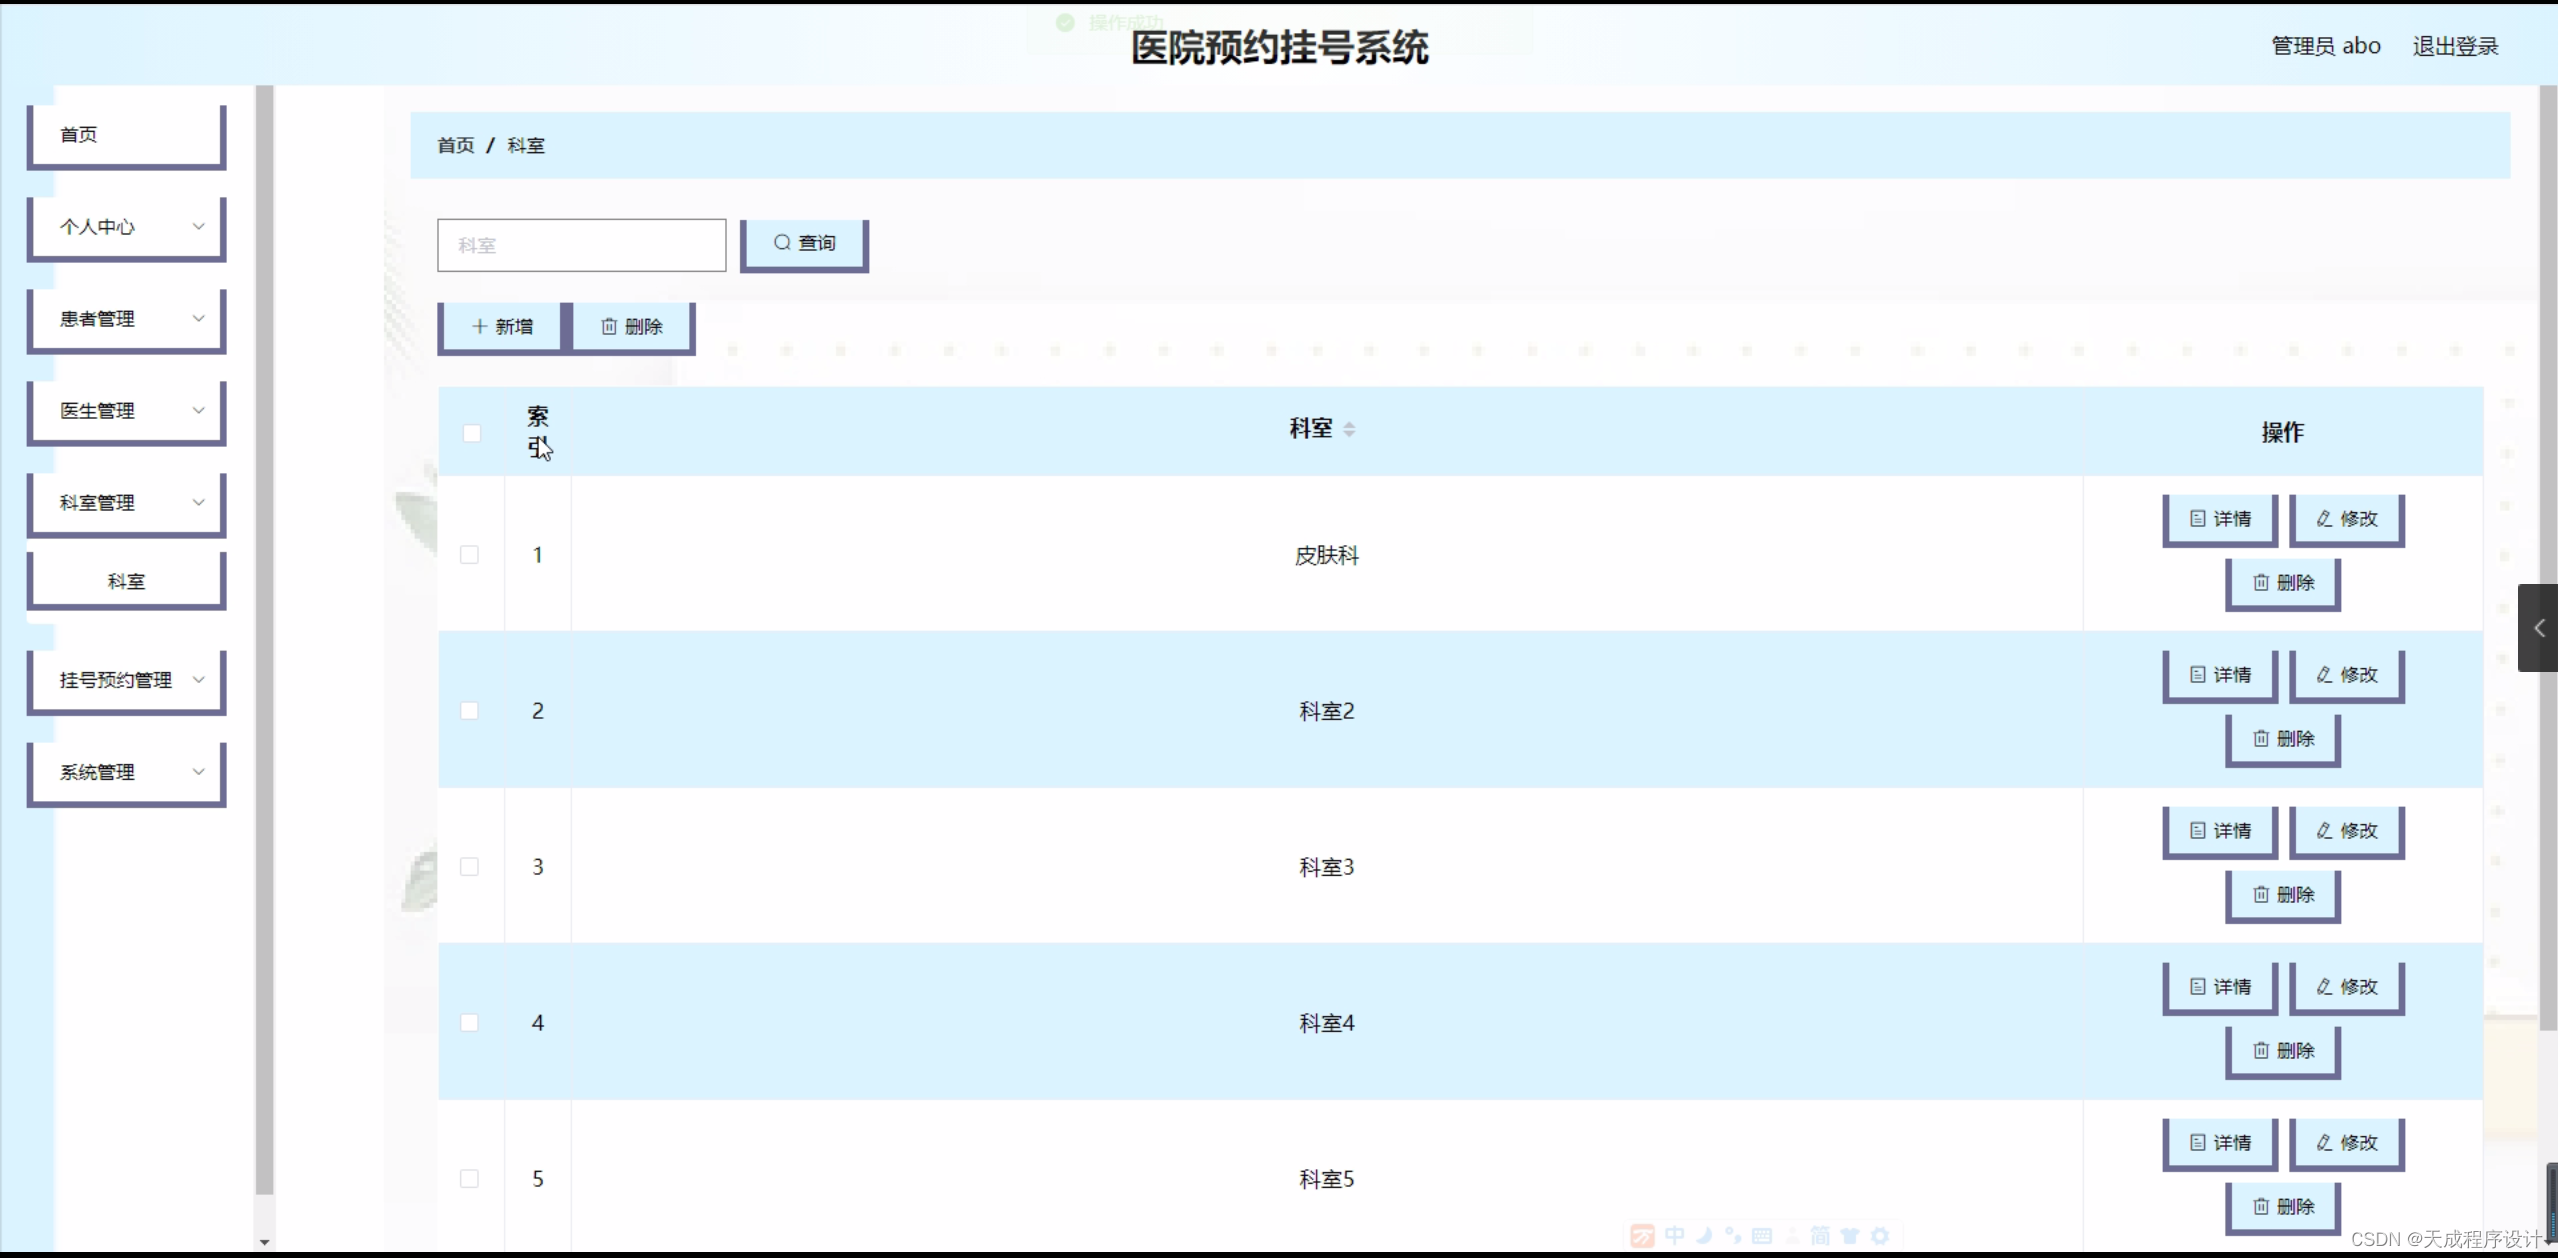The height and width of the screenshot is (1258, 2558).
Task: Select the 首页 sidebar menu item
Action: pyautogui.click(x=126, y=135)
